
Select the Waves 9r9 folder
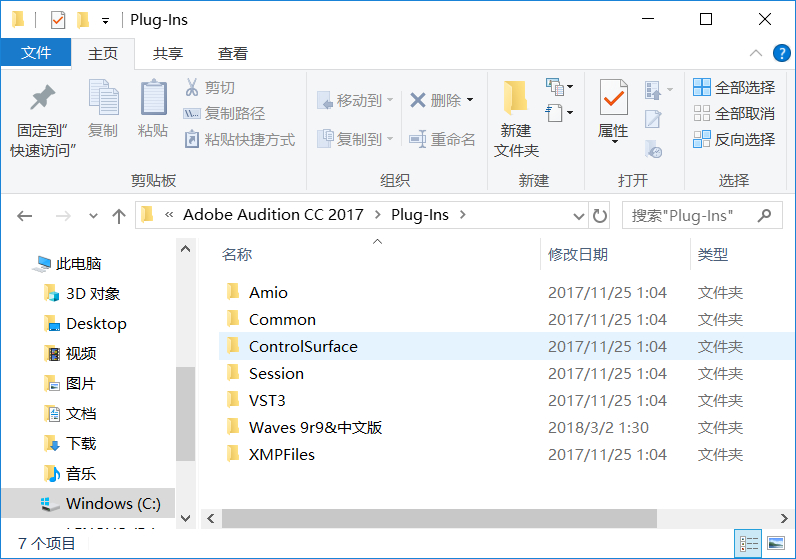[x=315, y=428]
